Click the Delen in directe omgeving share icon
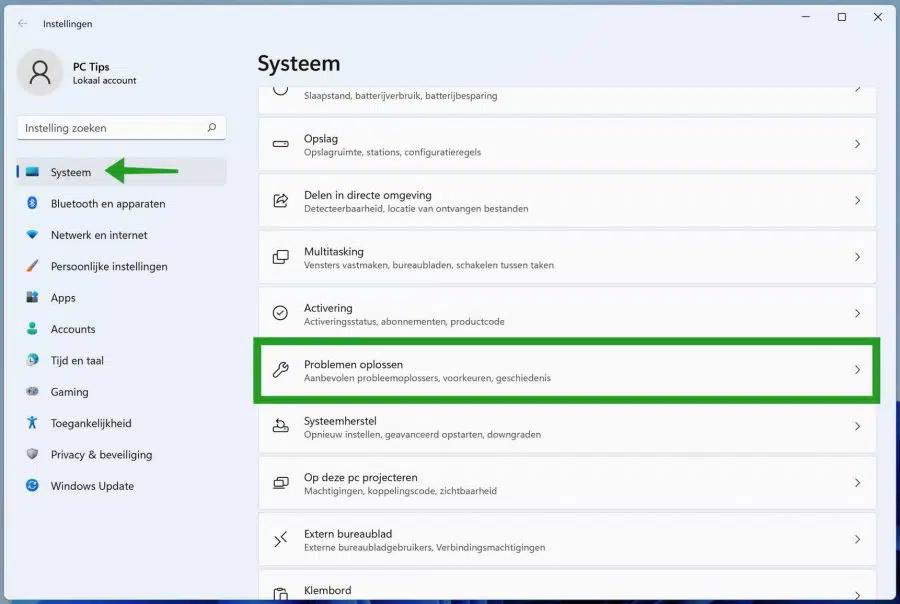900x604 pixels. (281, 200)
